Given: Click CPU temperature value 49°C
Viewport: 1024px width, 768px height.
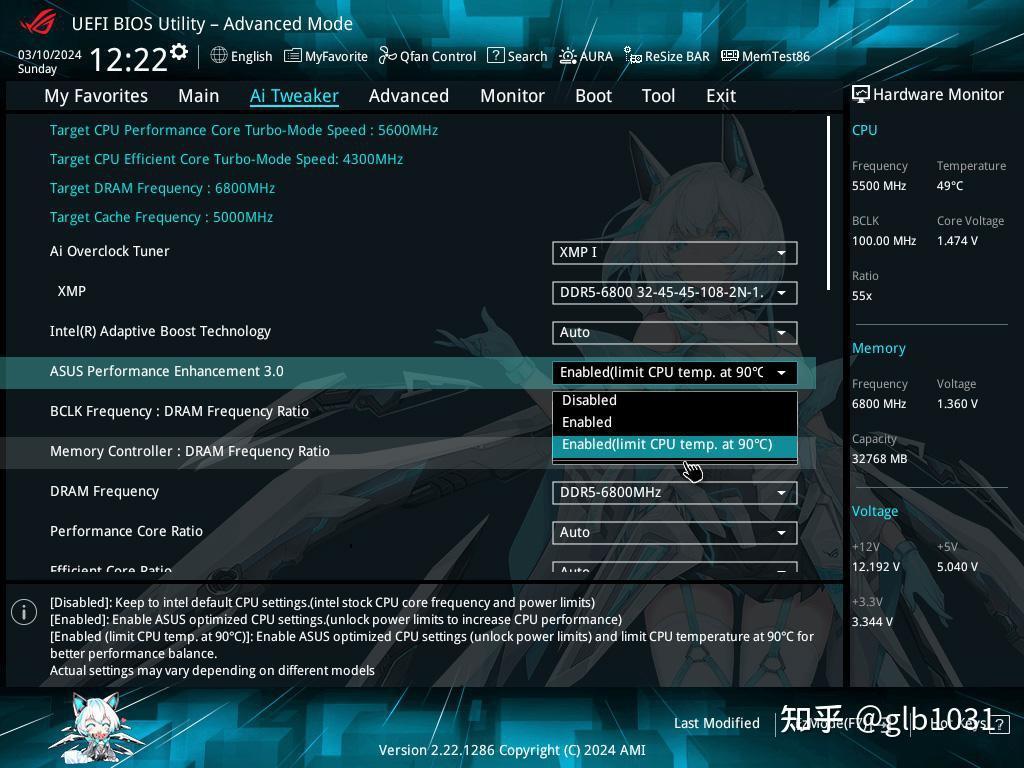Looking at the screenshot, I should coord(950,186).
